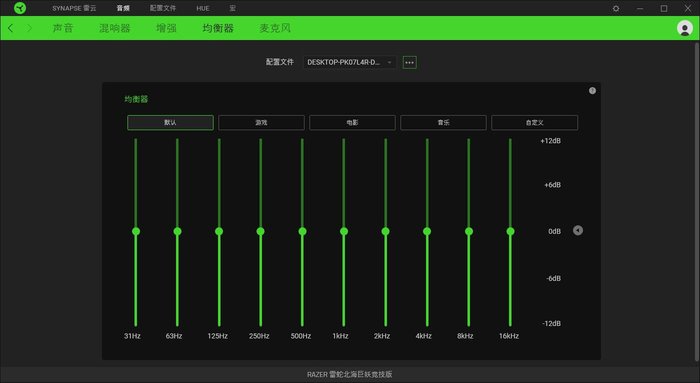This screenshot has width=700, height=383.
Task: Open the HUE top menu
Action: (x=203, y=8)
